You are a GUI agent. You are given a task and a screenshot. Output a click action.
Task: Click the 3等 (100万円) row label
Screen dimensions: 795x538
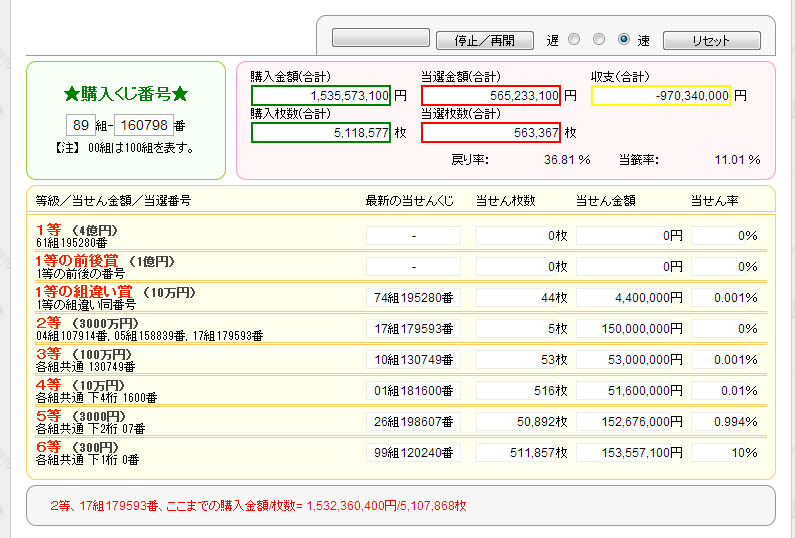84,353
